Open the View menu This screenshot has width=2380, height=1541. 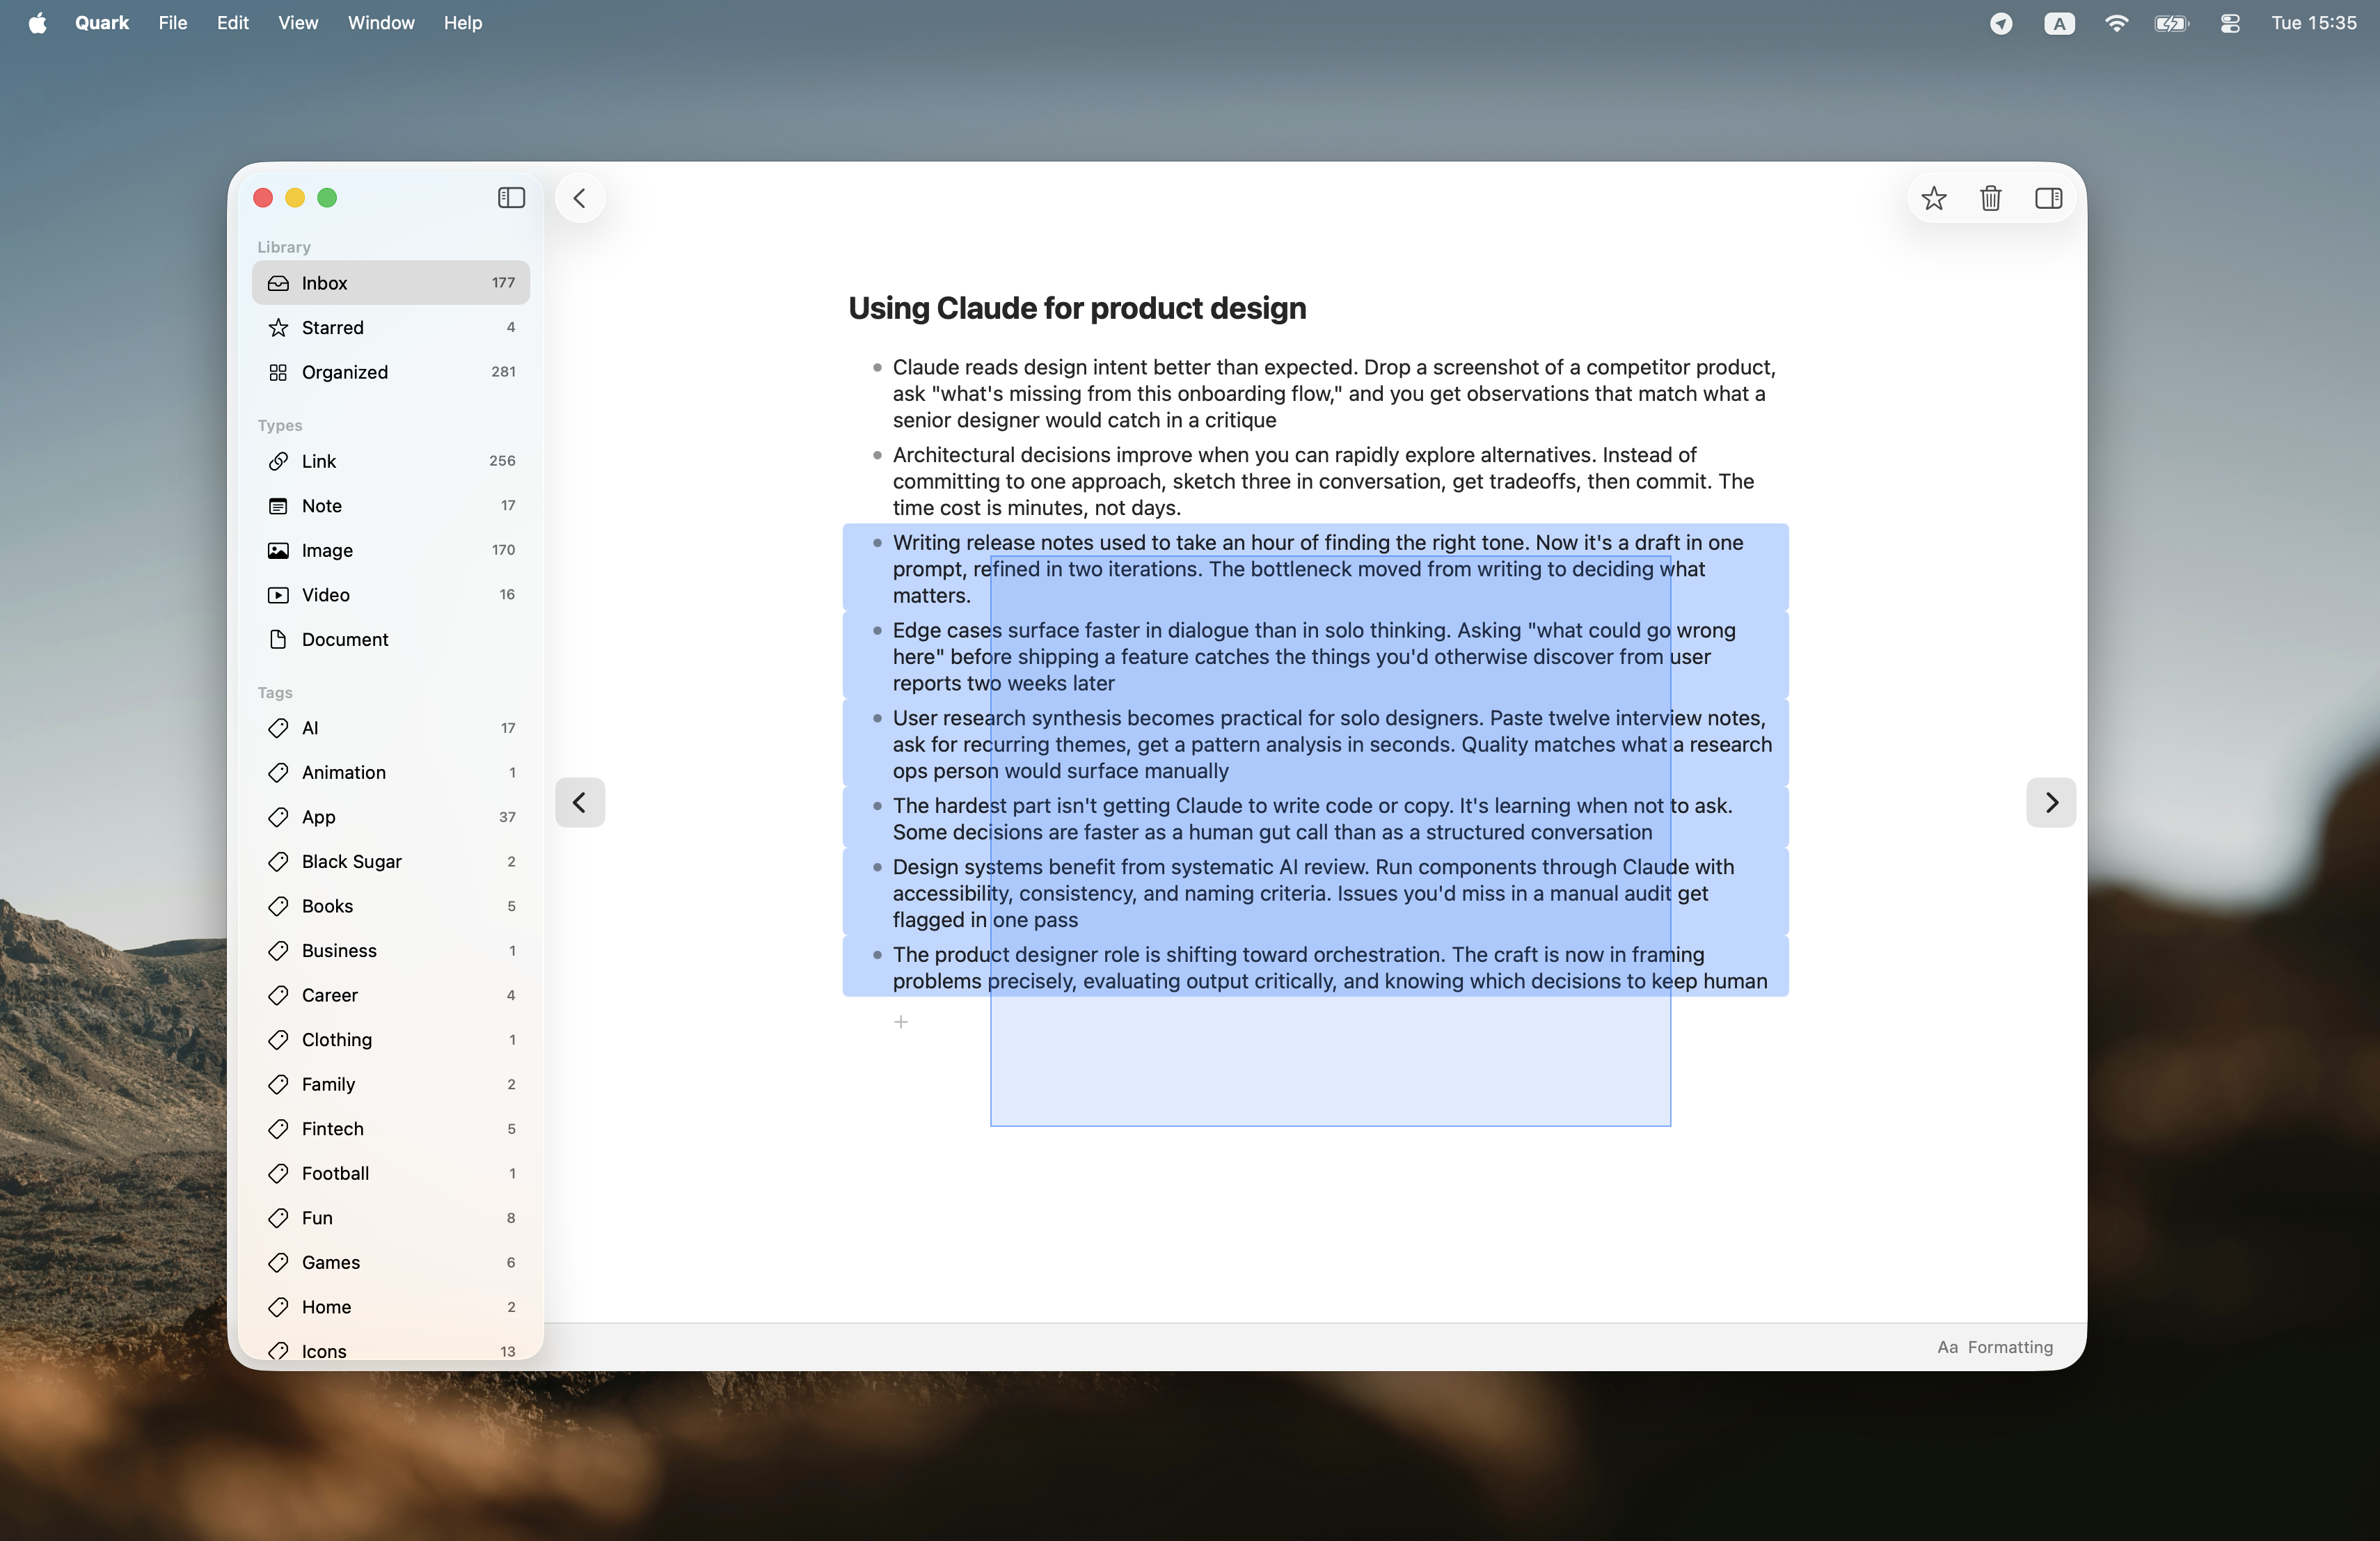click(298, 22)
